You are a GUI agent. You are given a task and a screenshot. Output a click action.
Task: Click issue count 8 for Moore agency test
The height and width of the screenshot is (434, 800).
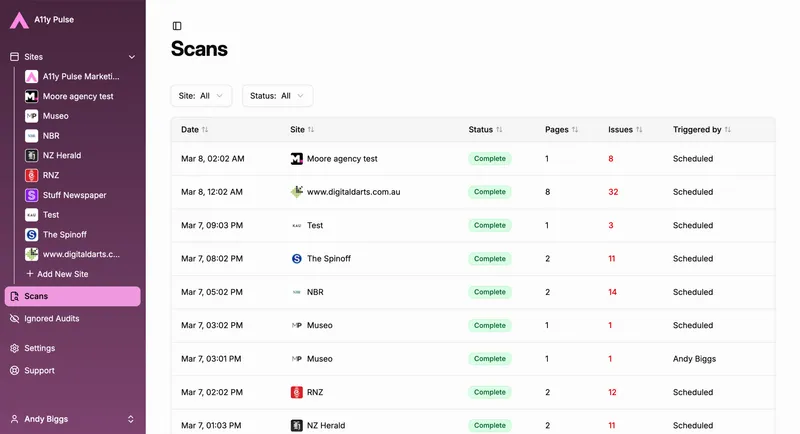[611, 159]
